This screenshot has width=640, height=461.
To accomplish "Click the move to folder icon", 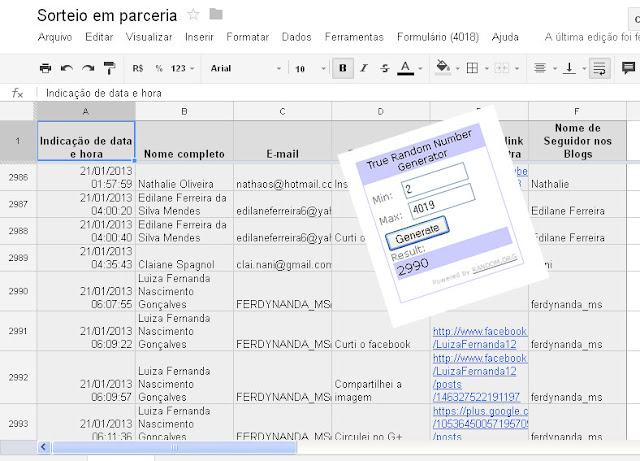I will pos(216,14).
